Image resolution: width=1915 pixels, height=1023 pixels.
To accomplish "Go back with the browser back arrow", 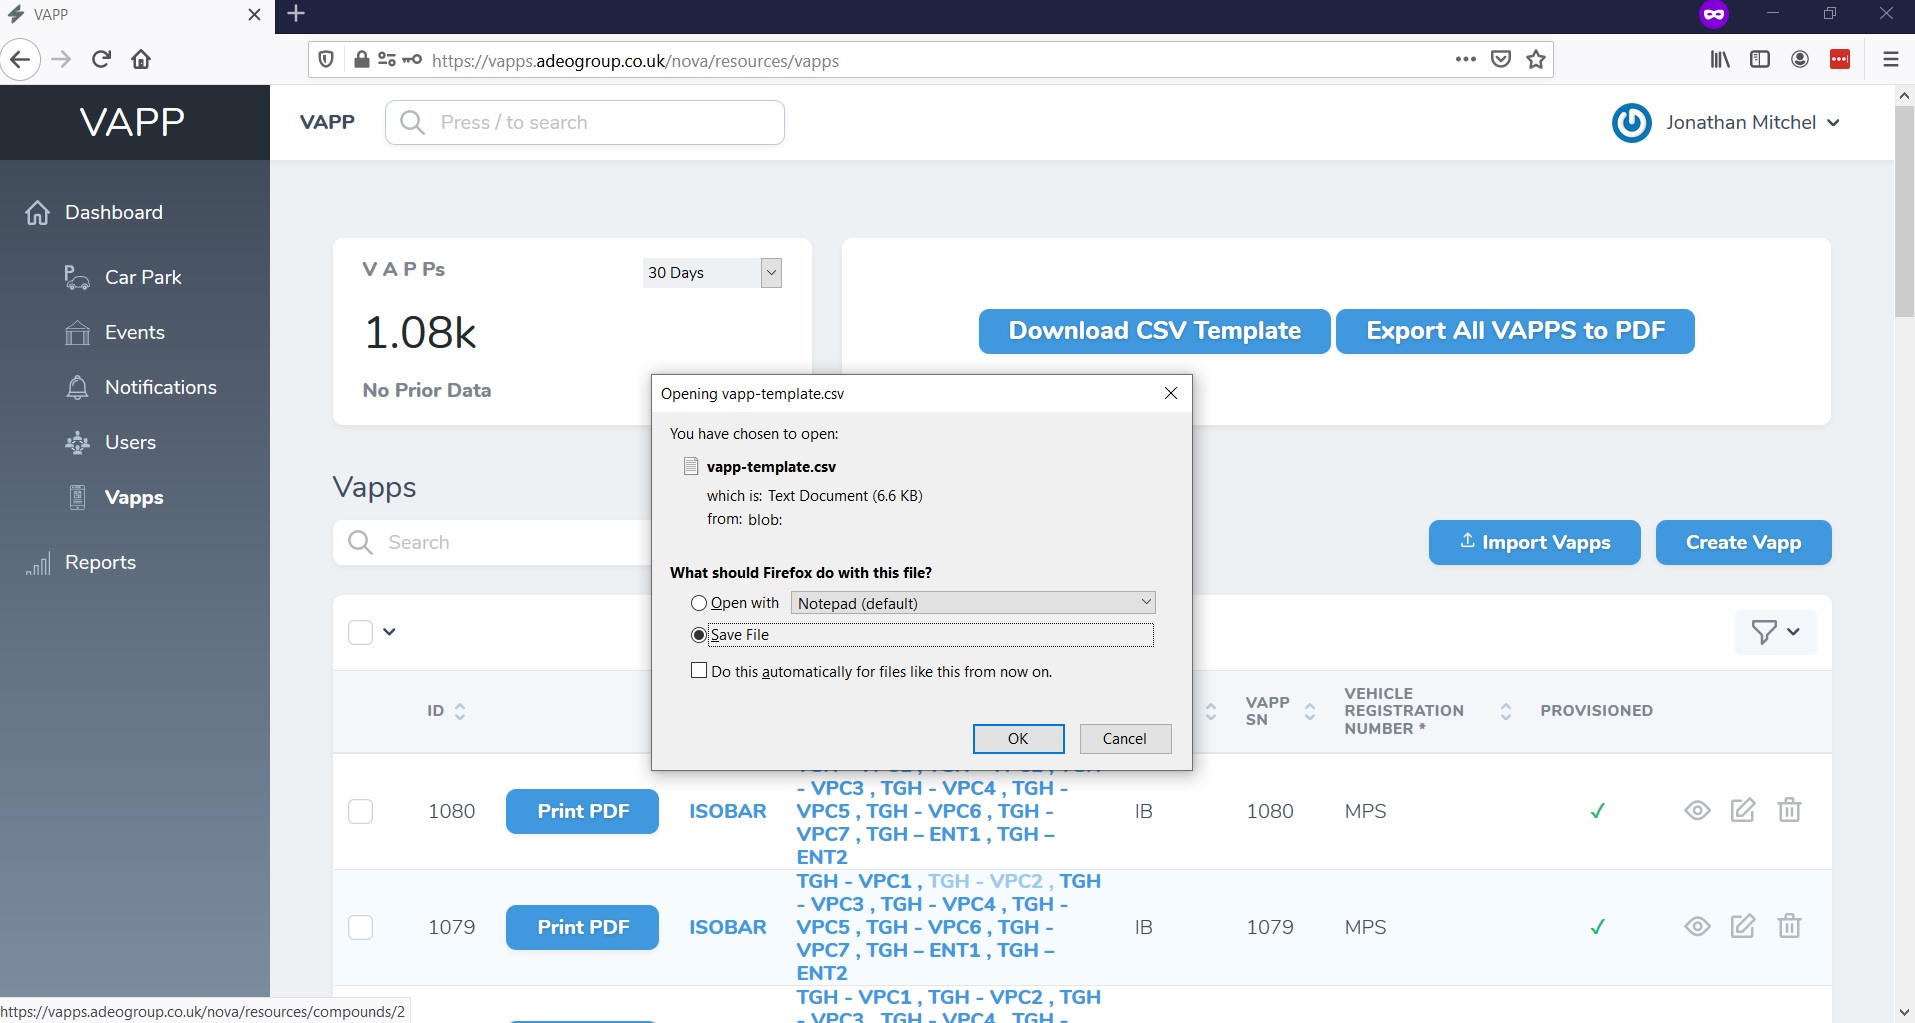I will coord(20,59).
